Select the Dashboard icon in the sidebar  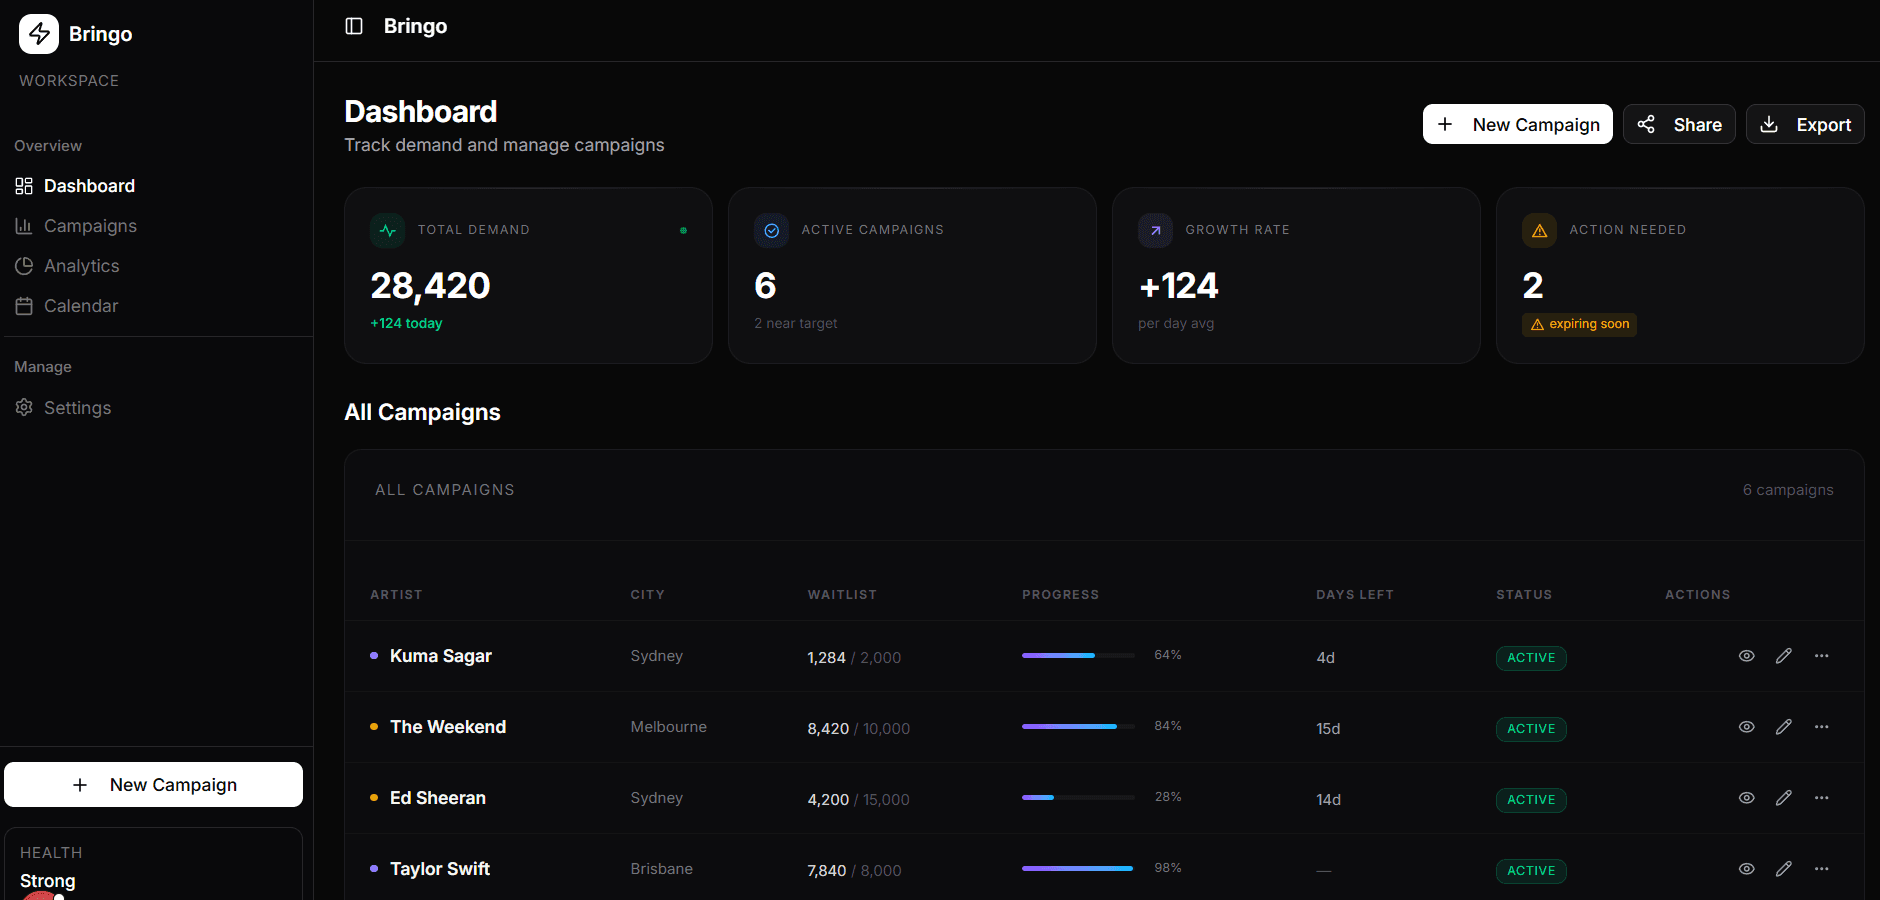coord(24,185)
